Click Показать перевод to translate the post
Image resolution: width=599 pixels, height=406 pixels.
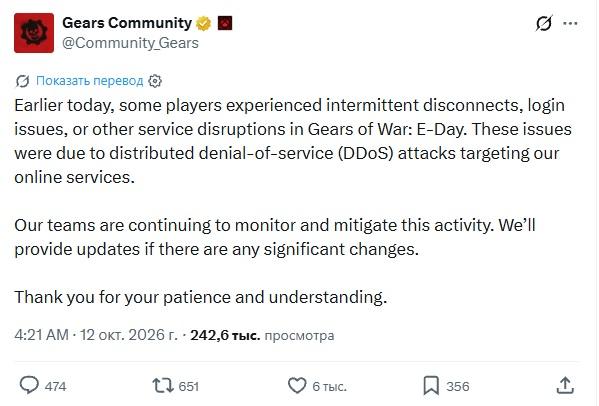pos(89,81)
